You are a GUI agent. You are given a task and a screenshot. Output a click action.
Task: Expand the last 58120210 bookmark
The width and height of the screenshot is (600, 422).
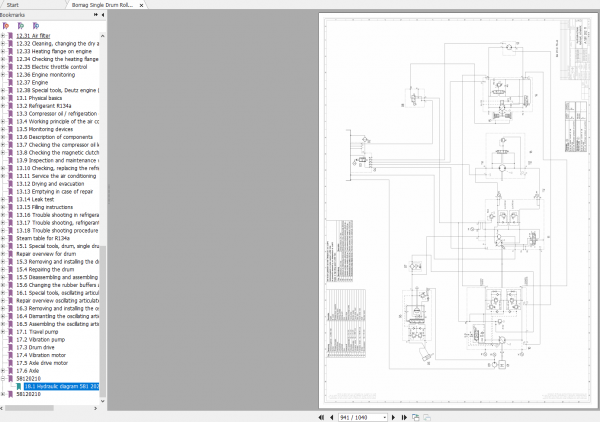click(3, 394)
